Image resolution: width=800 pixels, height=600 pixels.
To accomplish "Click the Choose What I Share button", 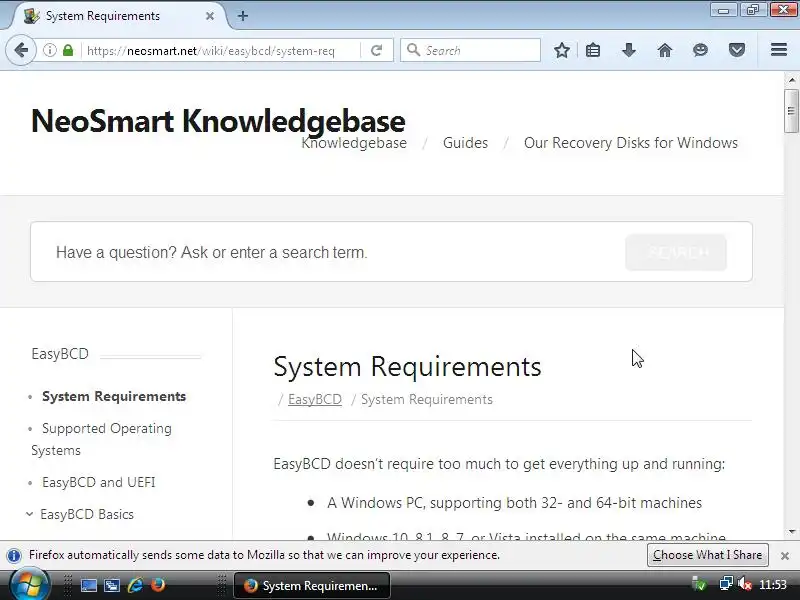I will click(x=708, y=555).
